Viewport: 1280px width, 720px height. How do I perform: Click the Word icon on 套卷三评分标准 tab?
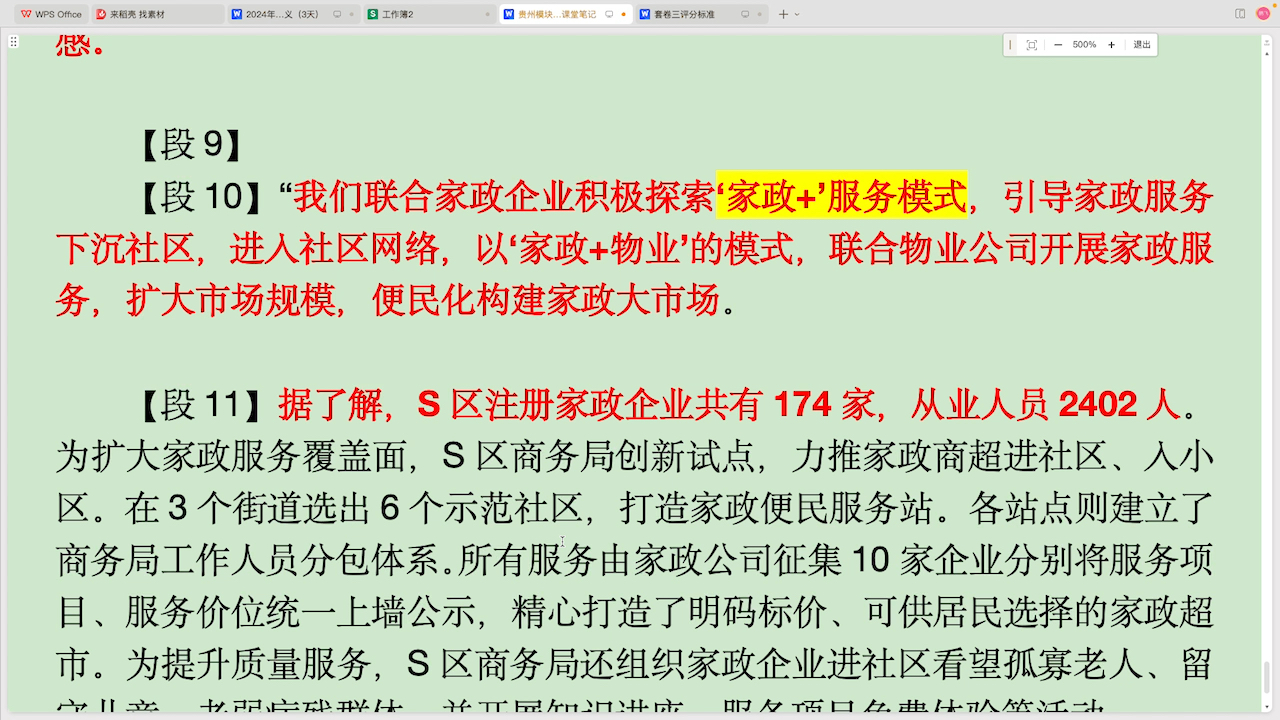tap(644, 15)
